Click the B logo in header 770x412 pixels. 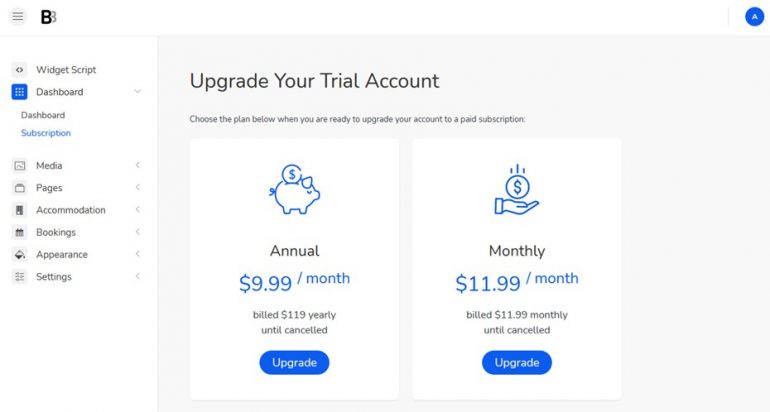[x=48, y=17]
